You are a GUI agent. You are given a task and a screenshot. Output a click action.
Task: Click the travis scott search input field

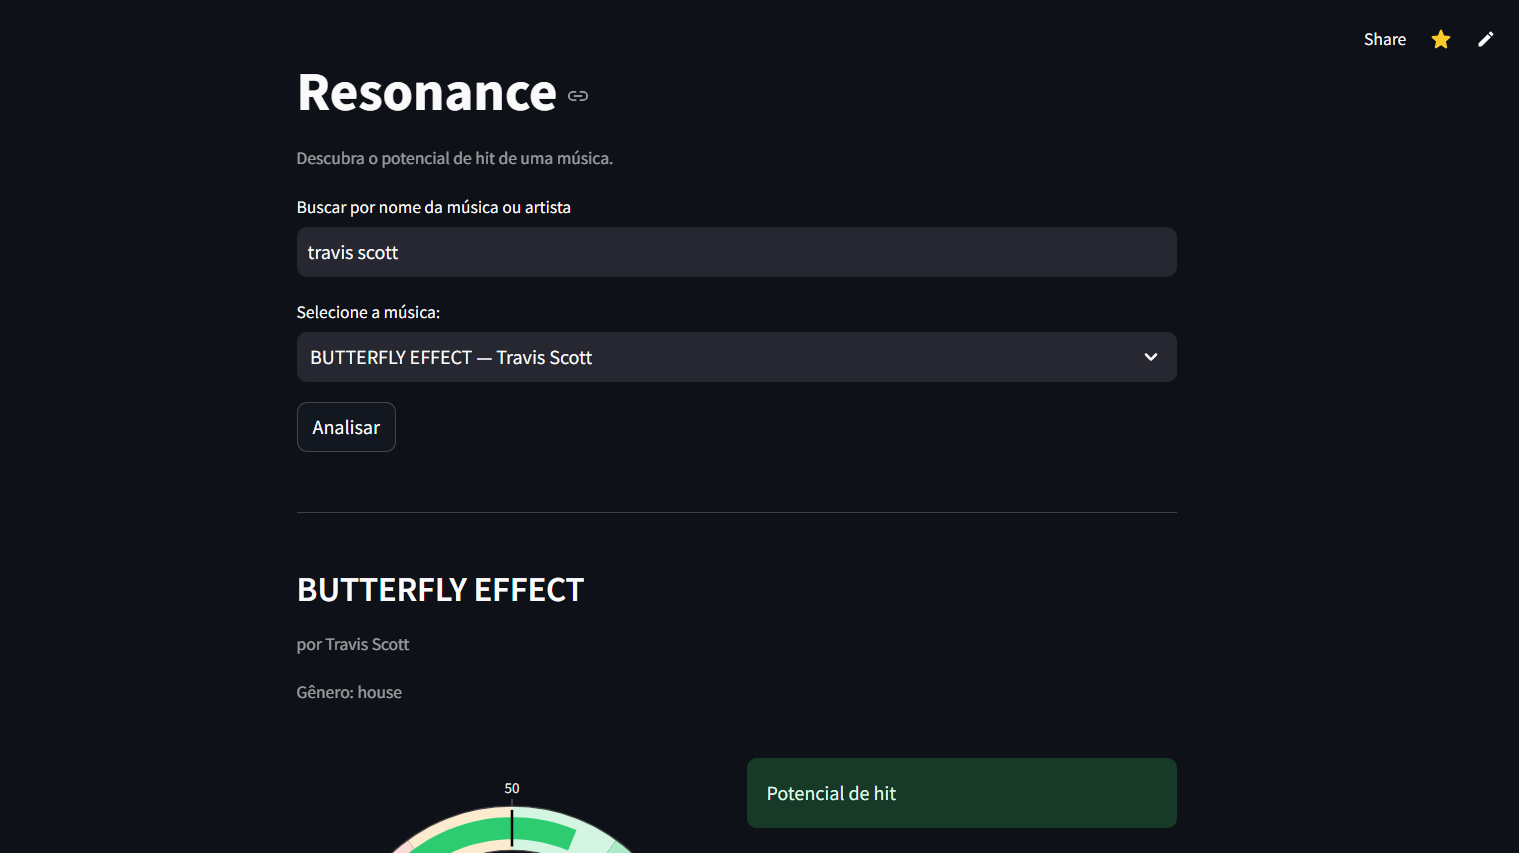736,252
